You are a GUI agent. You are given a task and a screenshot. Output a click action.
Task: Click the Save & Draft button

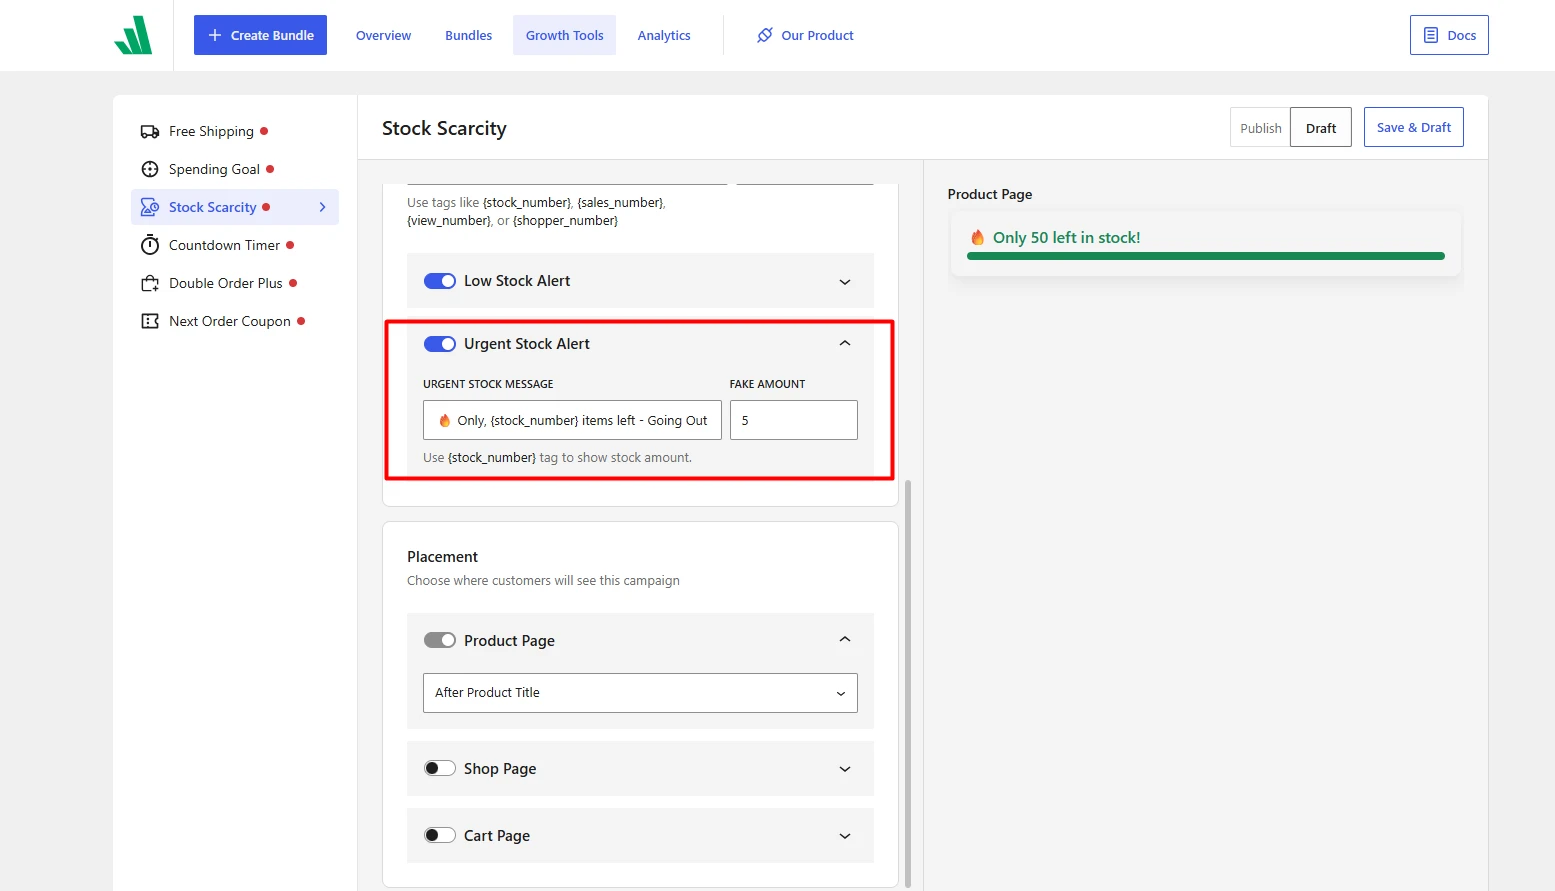click(x=1413, y=127)
